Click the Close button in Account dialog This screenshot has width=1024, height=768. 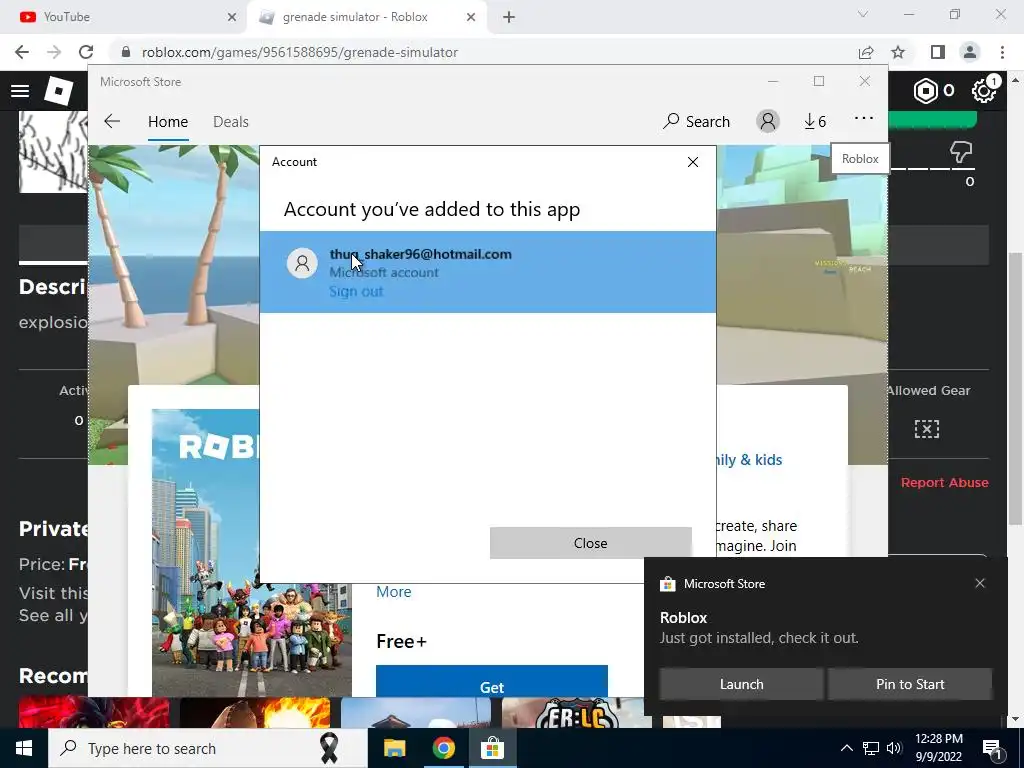pyautogui.click(x=590, y=543)
